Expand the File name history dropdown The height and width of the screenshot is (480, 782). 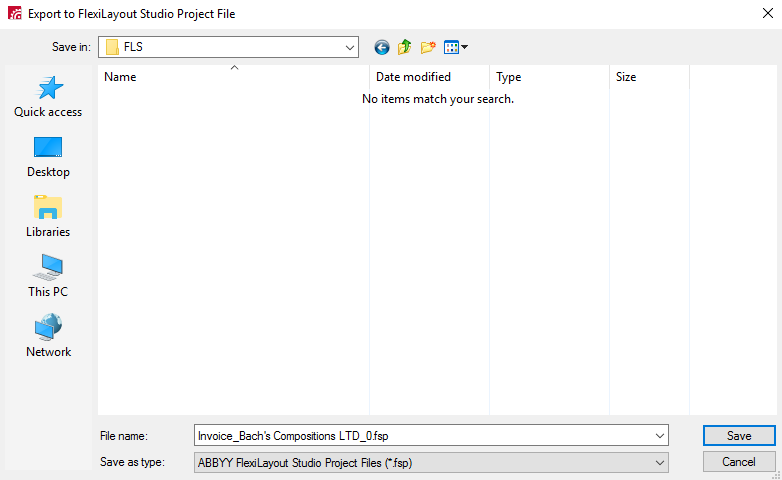(x=660, y=436)
